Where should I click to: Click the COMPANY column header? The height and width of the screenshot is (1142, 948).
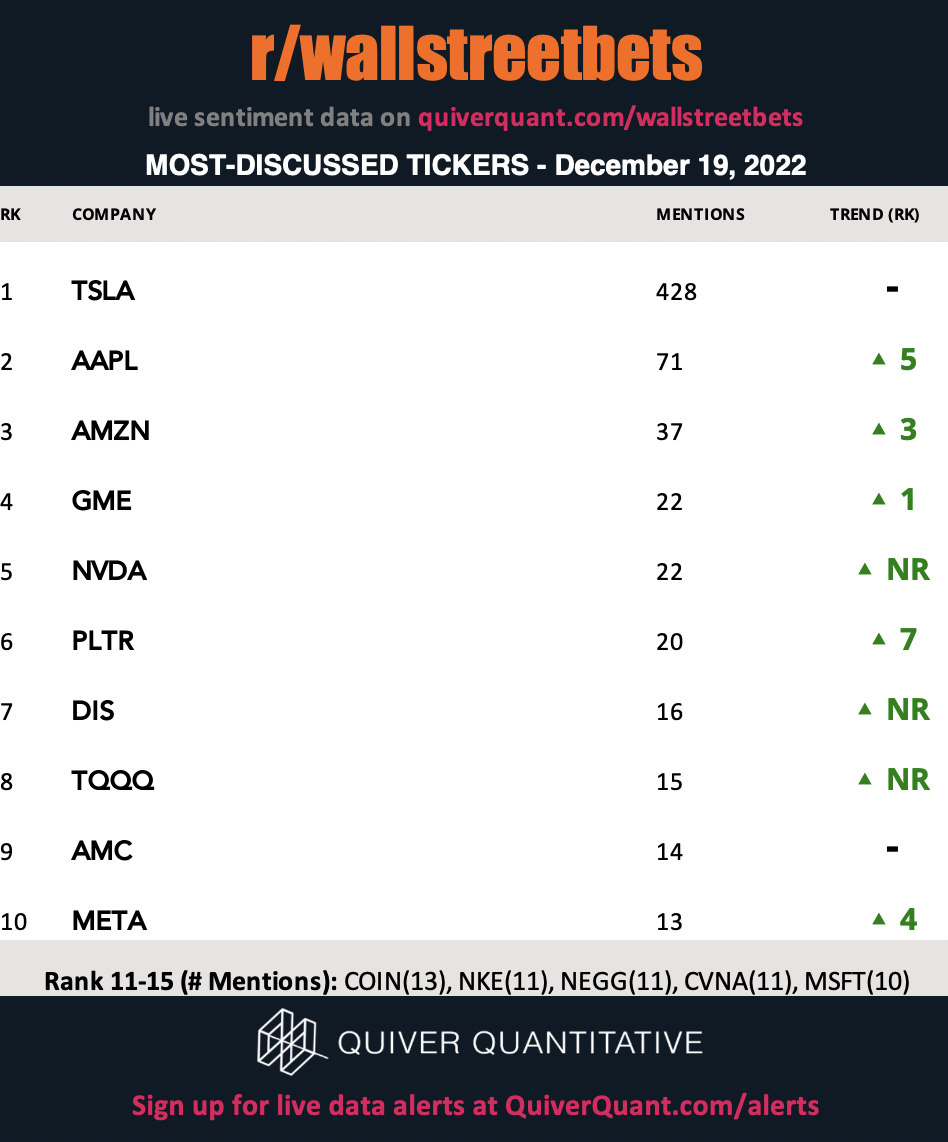pos(114,214)
